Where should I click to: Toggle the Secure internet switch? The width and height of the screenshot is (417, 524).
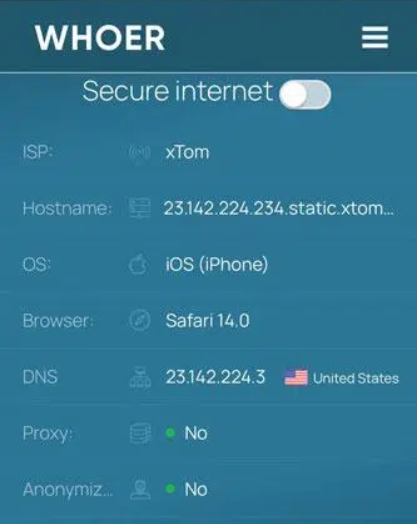click(305, 95)
